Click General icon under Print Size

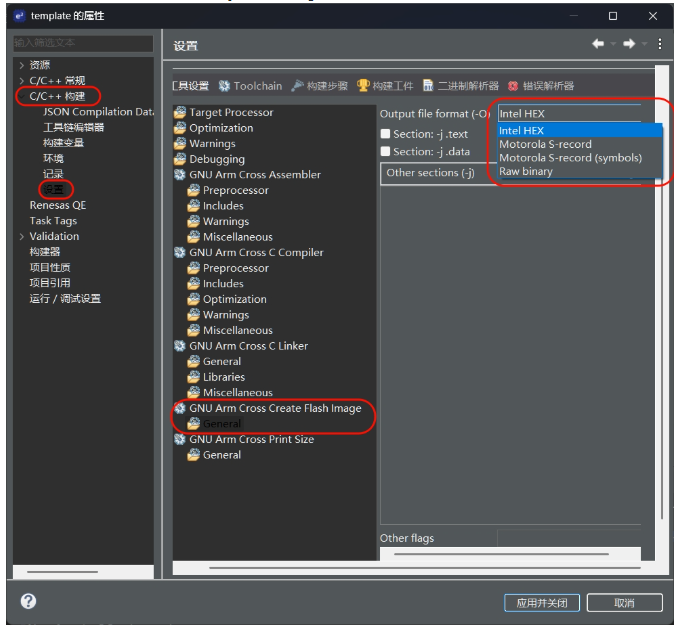pos(193,455)
